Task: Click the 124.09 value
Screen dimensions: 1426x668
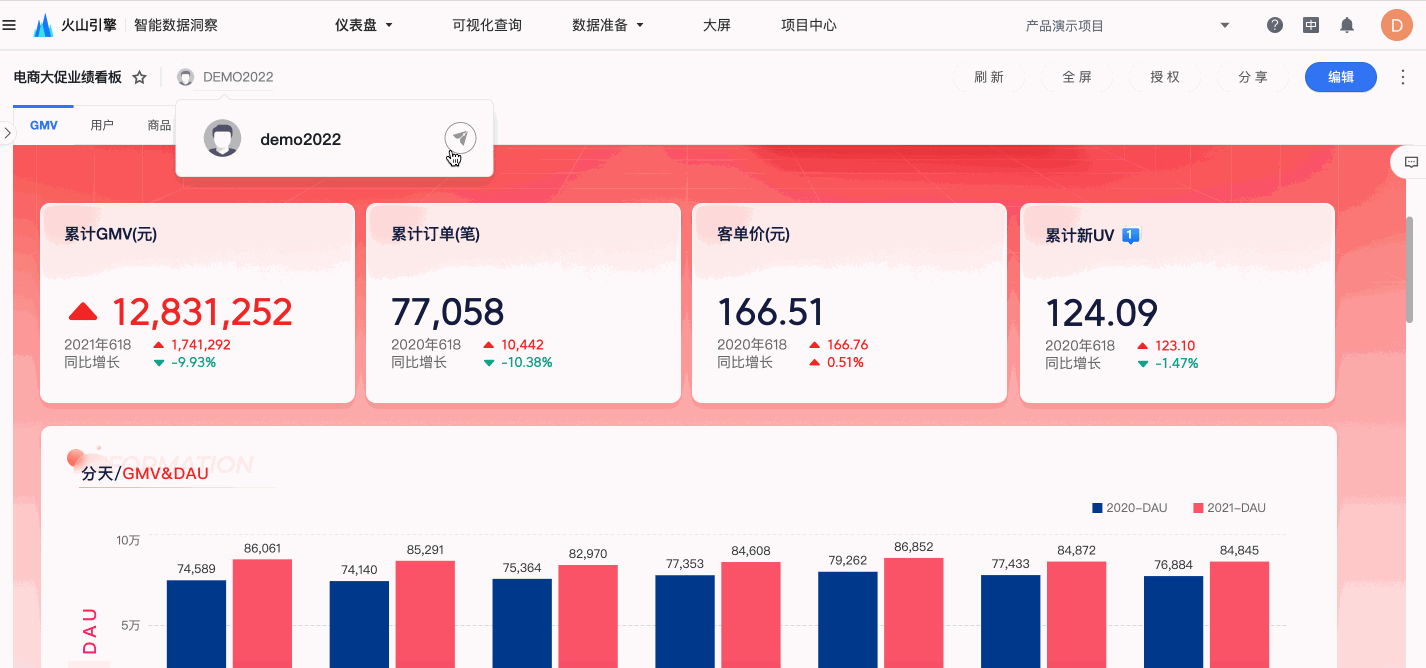Action: click(x=1102, y=312)
